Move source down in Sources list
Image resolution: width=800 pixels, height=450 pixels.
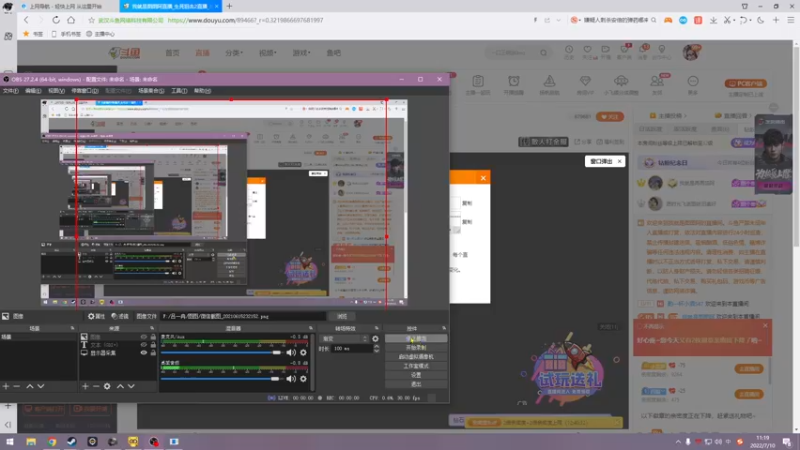[131, 386]
